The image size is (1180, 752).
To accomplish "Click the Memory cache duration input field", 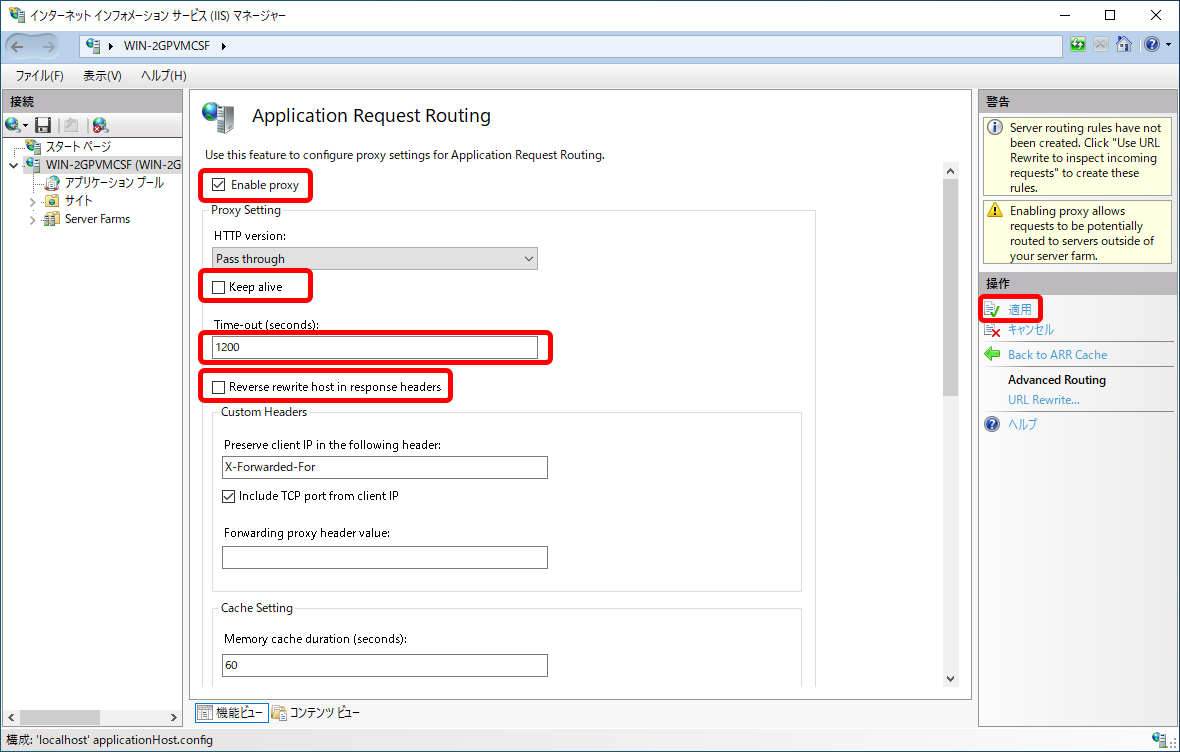I will point(385,665).
